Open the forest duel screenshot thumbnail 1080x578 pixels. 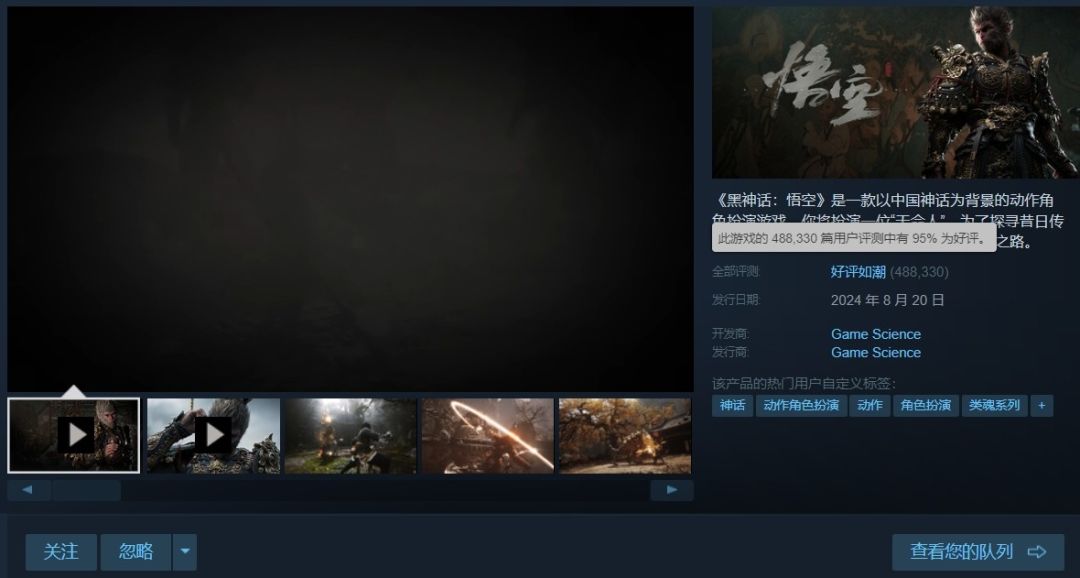[351, 435]
